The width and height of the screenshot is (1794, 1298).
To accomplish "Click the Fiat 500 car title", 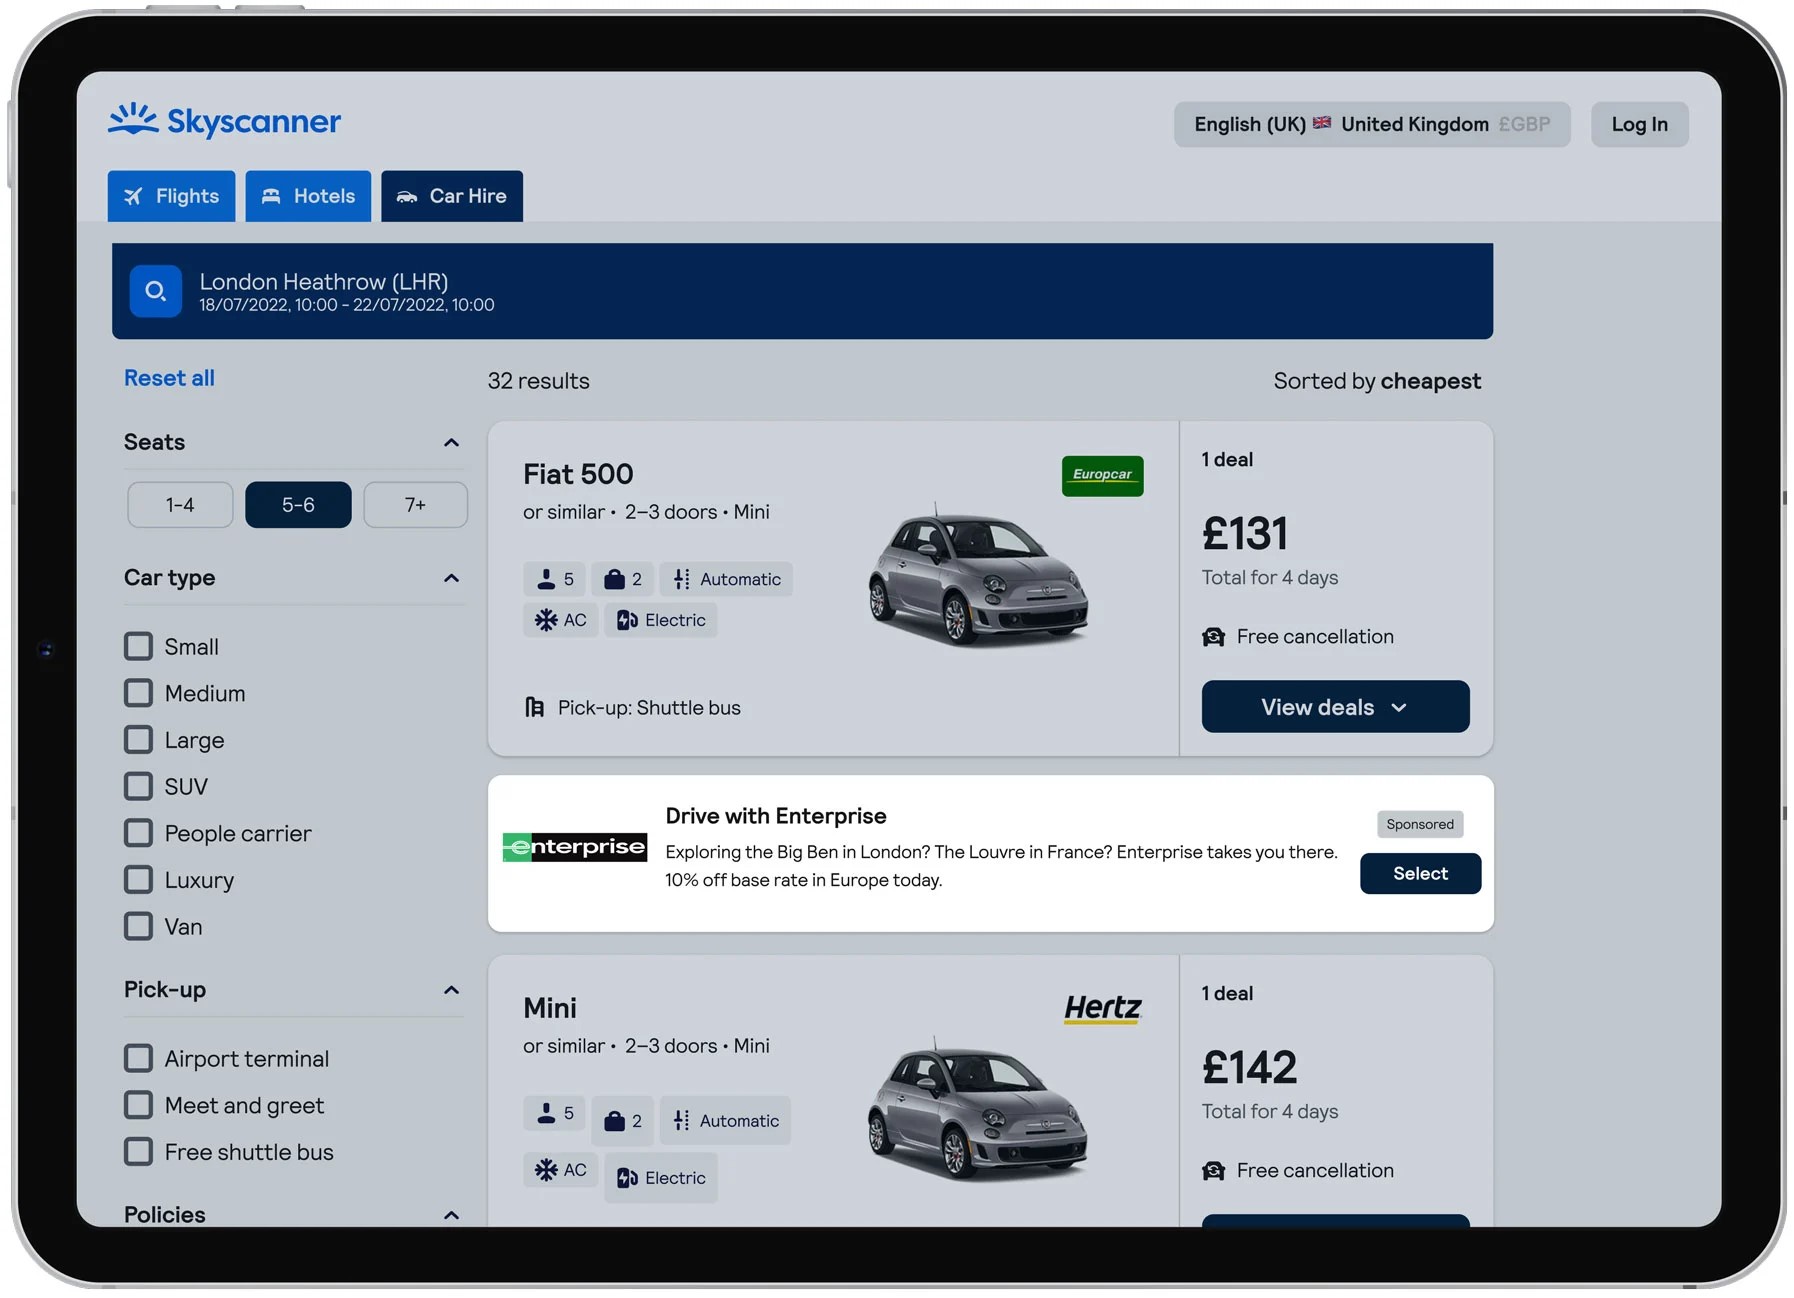I will tap(578, 474).
